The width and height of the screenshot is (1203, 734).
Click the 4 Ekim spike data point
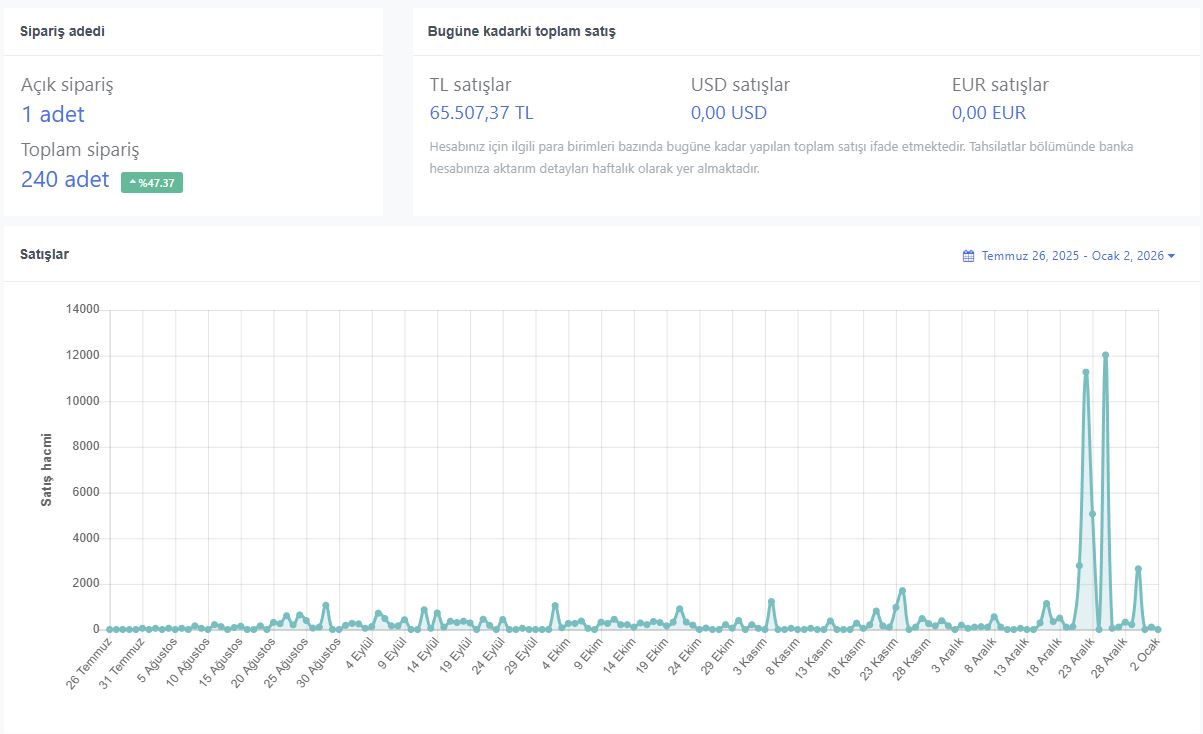(x=555, y=606)
